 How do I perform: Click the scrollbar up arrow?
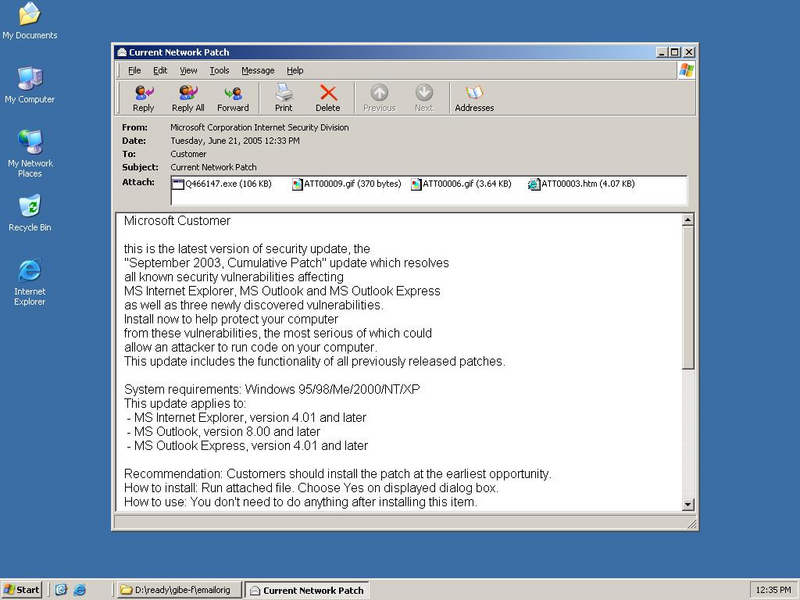[x=688, y=220]
